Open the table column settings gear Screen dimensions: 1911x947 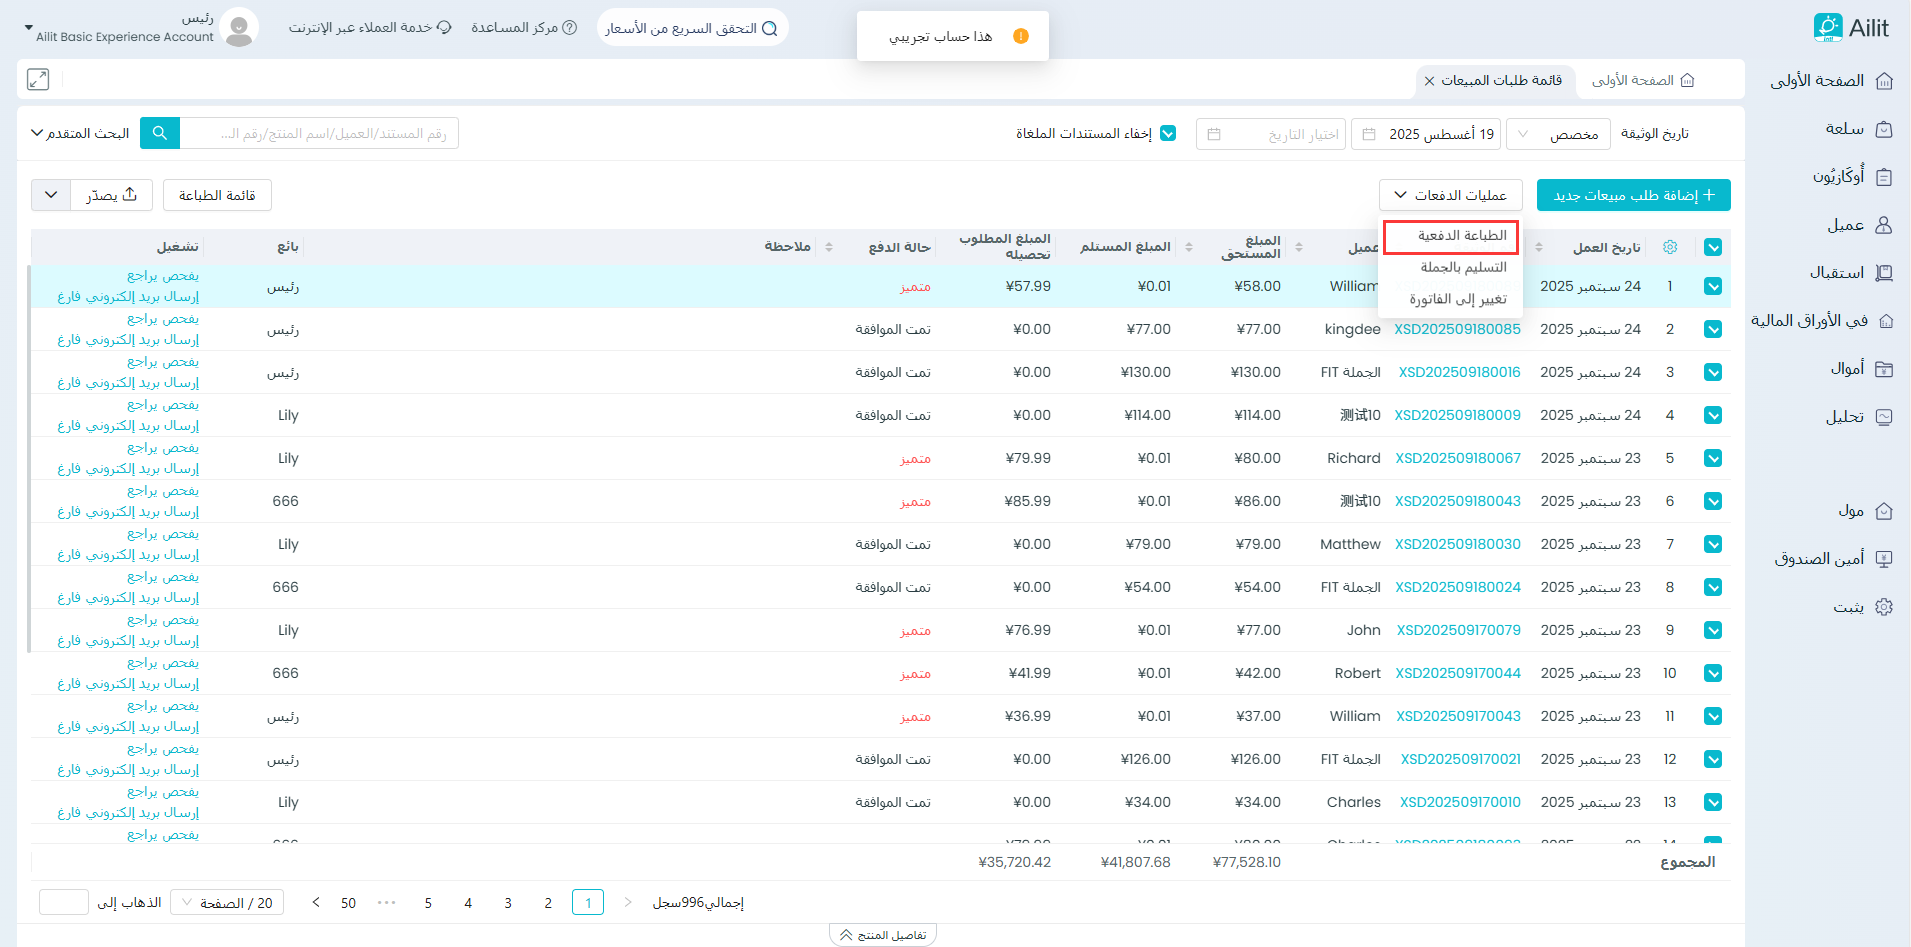click(x=1669, y=247)
